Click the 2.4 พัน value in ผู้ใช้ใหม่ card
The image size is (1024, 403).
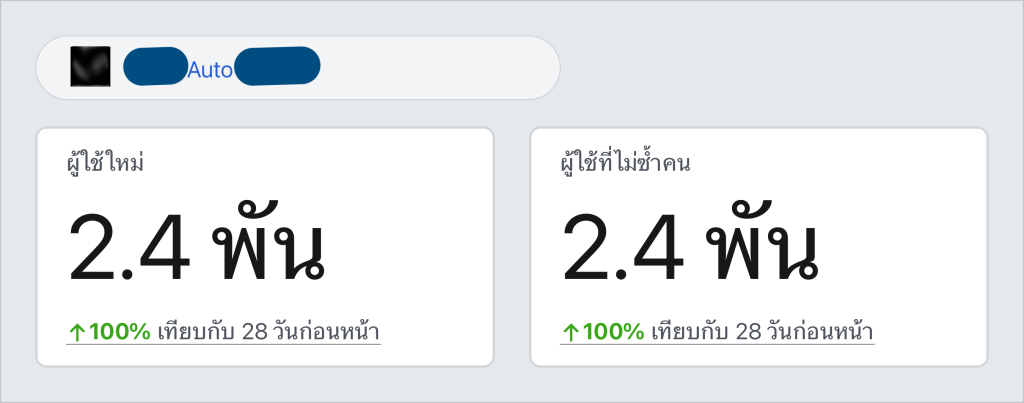coord(195,250)
